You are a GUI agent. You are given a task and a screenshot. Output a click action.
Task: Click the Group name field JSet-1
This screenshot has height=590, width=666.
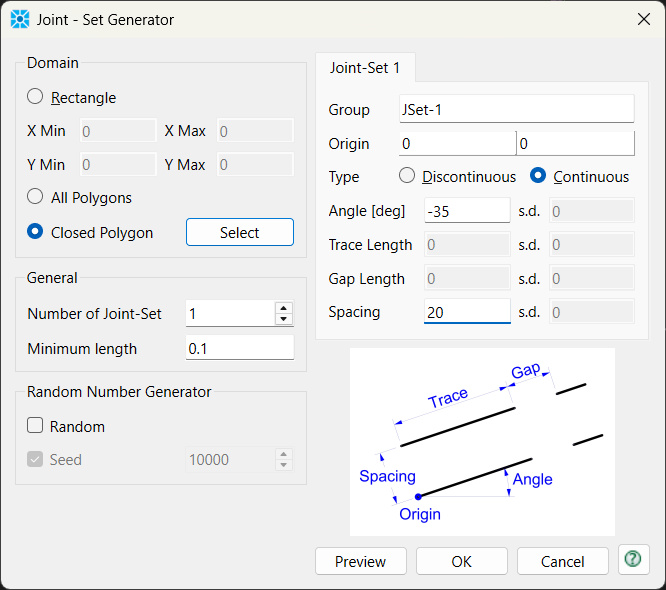[x=515, y=109]
